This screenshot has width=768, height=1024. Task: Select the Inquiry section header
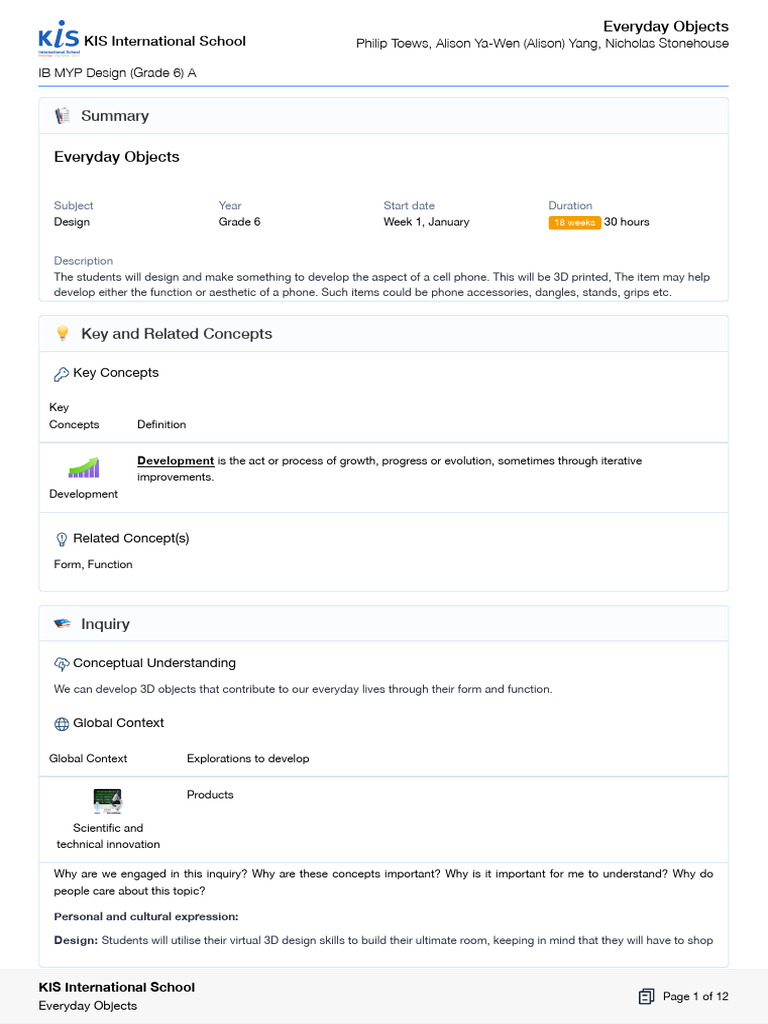point(105,624)
